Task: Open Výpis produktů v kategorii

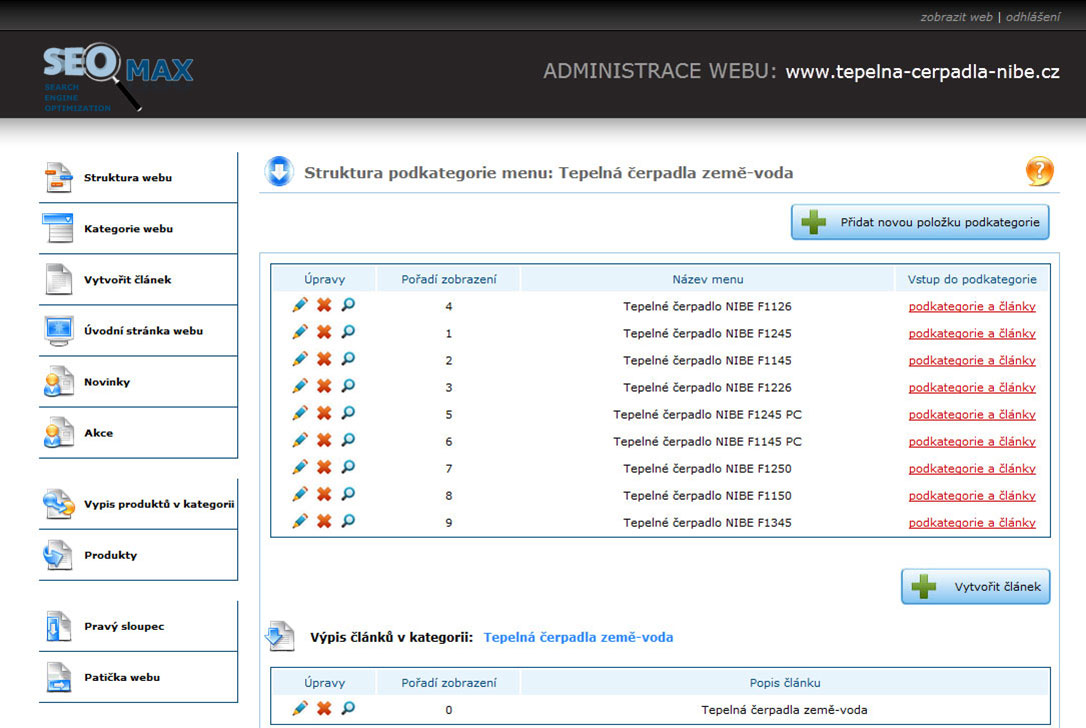Action: (138, 504)
